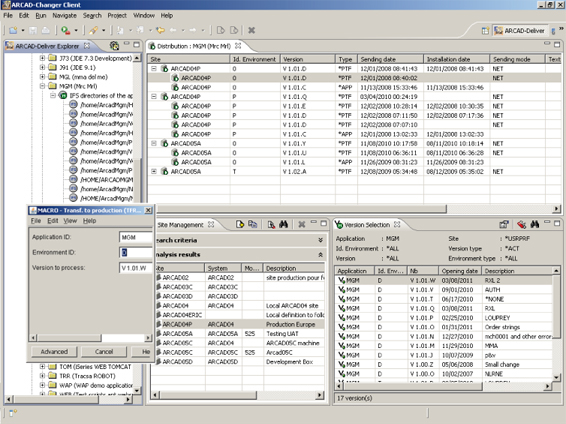Select the Distribution : MGM (Mrc Mrl) tab
Screen dimensions: 566x424
tap(194, 46)
